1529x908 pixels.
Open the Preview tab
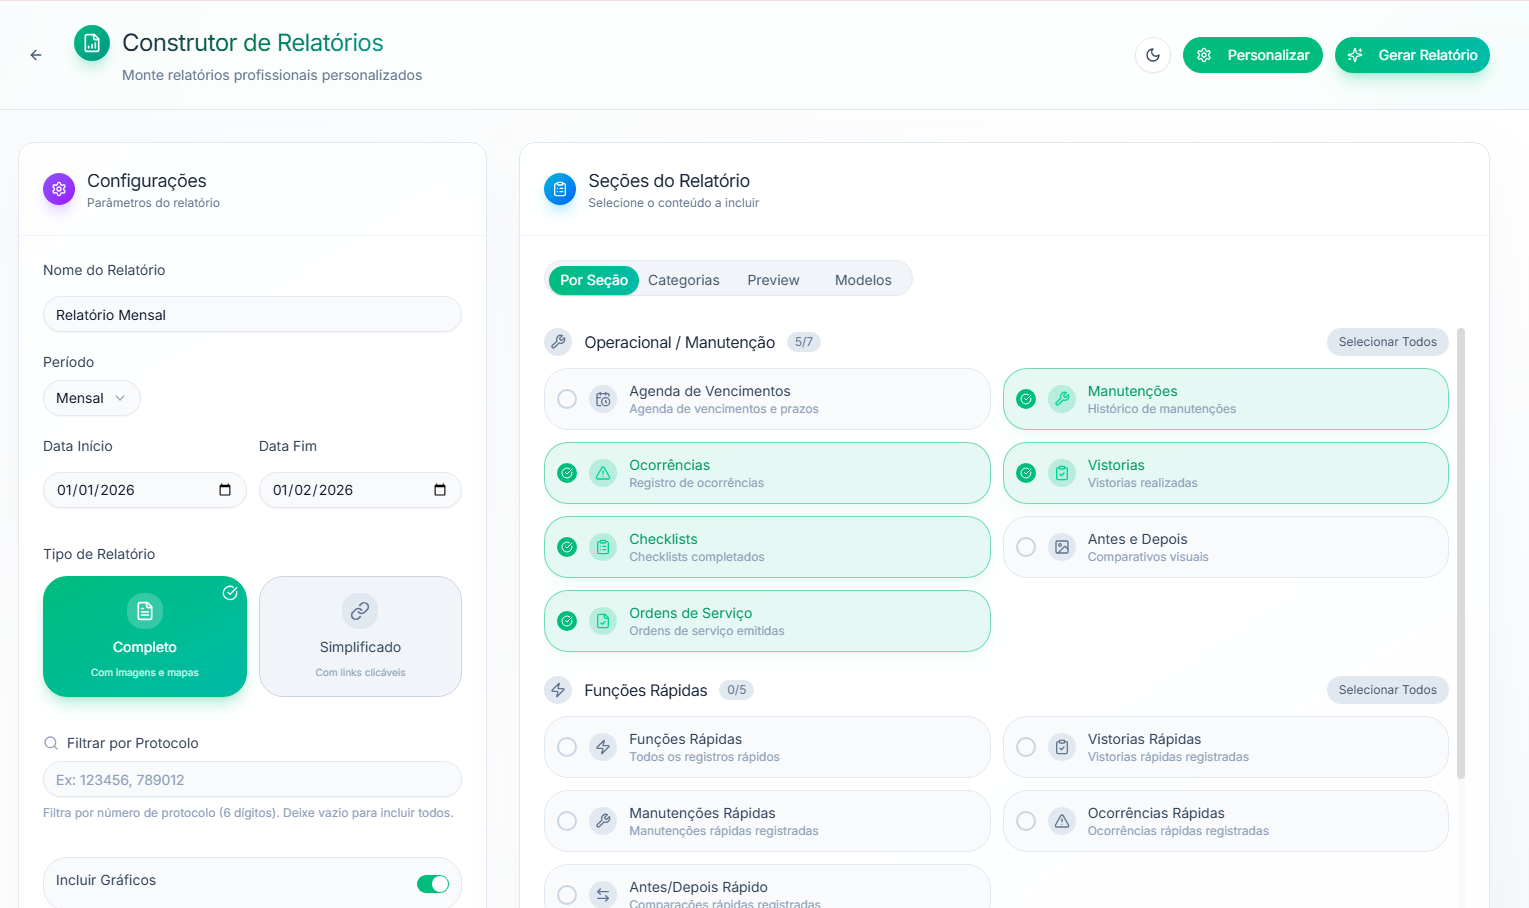[773, 280]
